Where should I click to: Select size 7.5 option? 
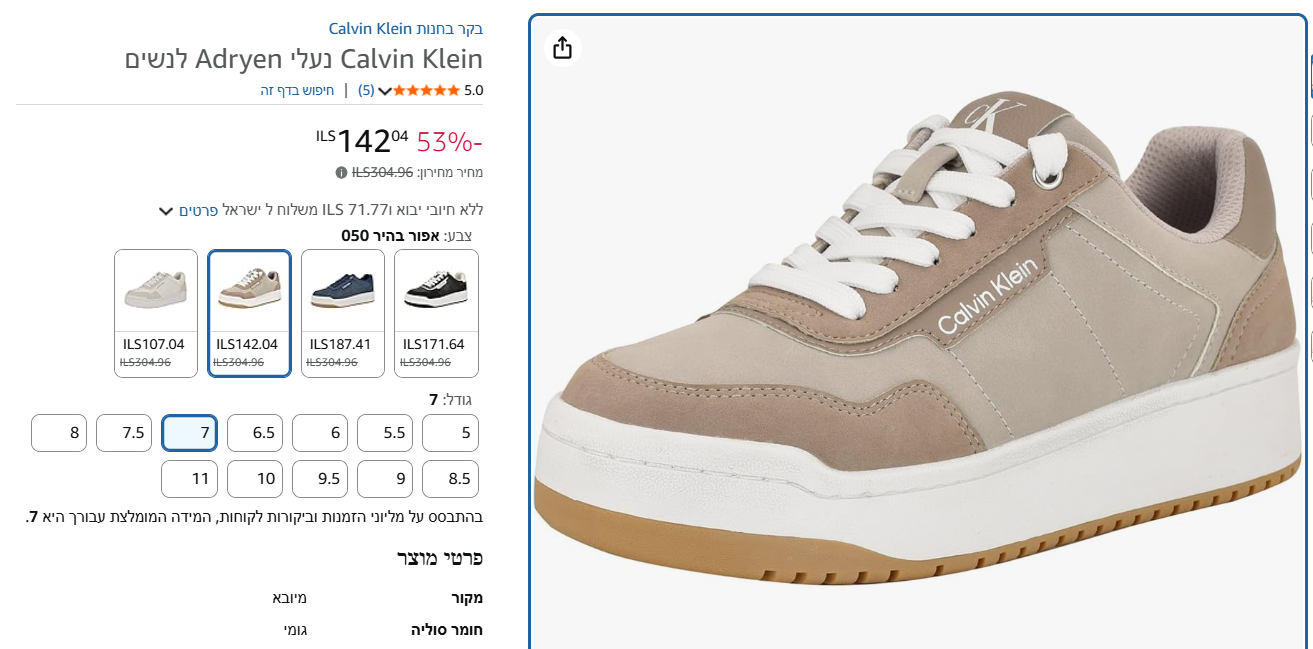tap(124, 433)
